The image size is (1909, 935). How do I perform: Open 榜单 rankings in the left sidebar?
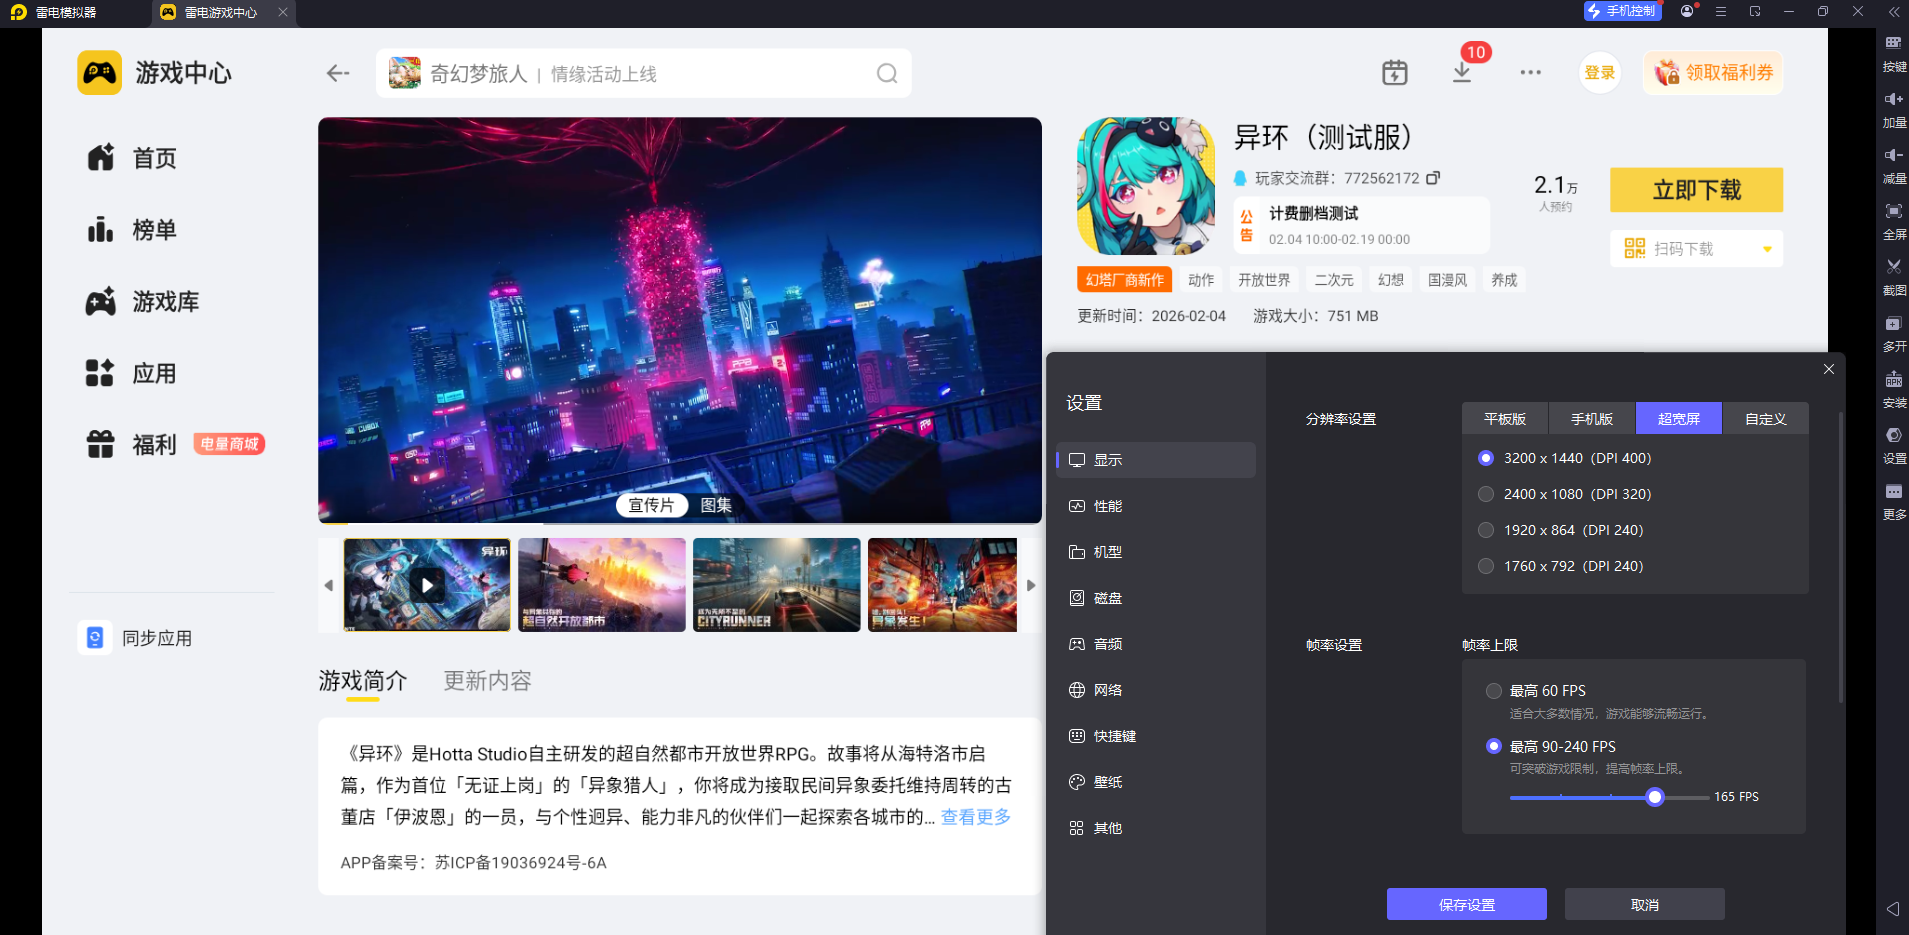[133, 229]
